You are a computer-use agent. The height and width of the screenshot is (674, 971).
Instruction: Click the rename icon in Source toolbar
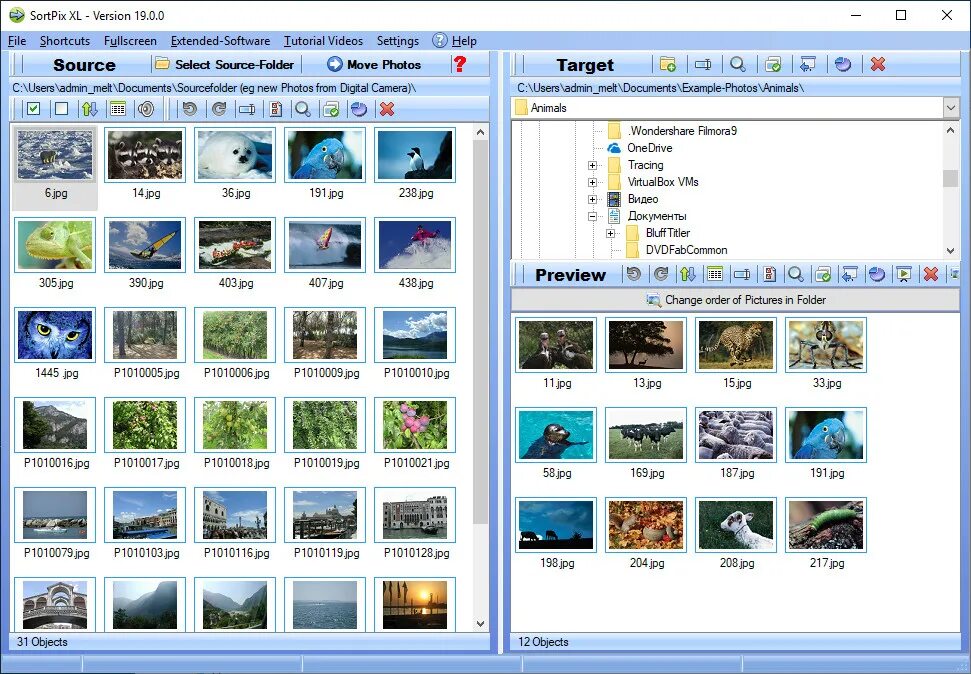[x=247, y=109]
